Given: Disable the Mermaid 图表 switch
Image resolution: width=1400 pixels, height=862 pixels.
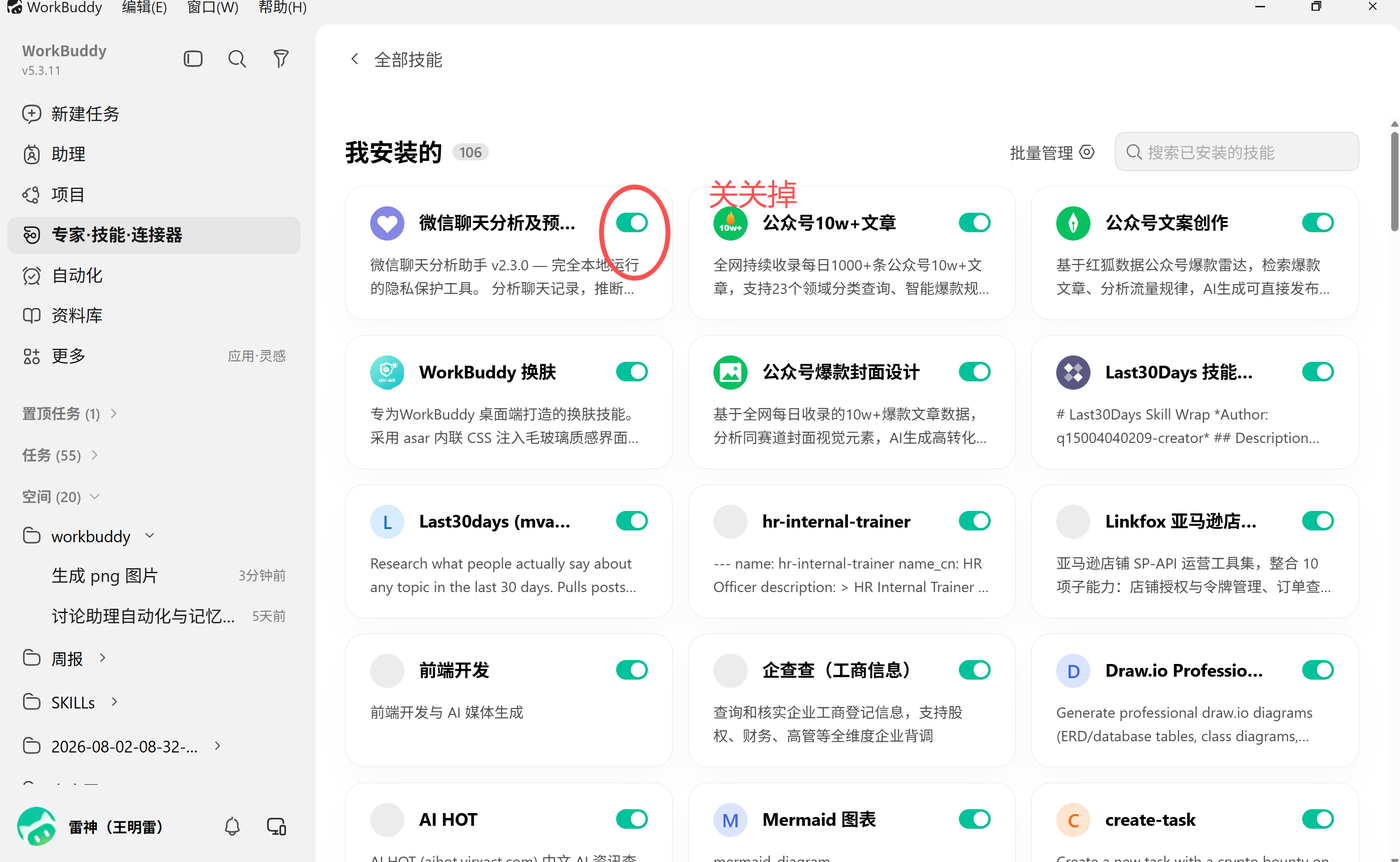Looking at the screenshot, I should point(975,820).
